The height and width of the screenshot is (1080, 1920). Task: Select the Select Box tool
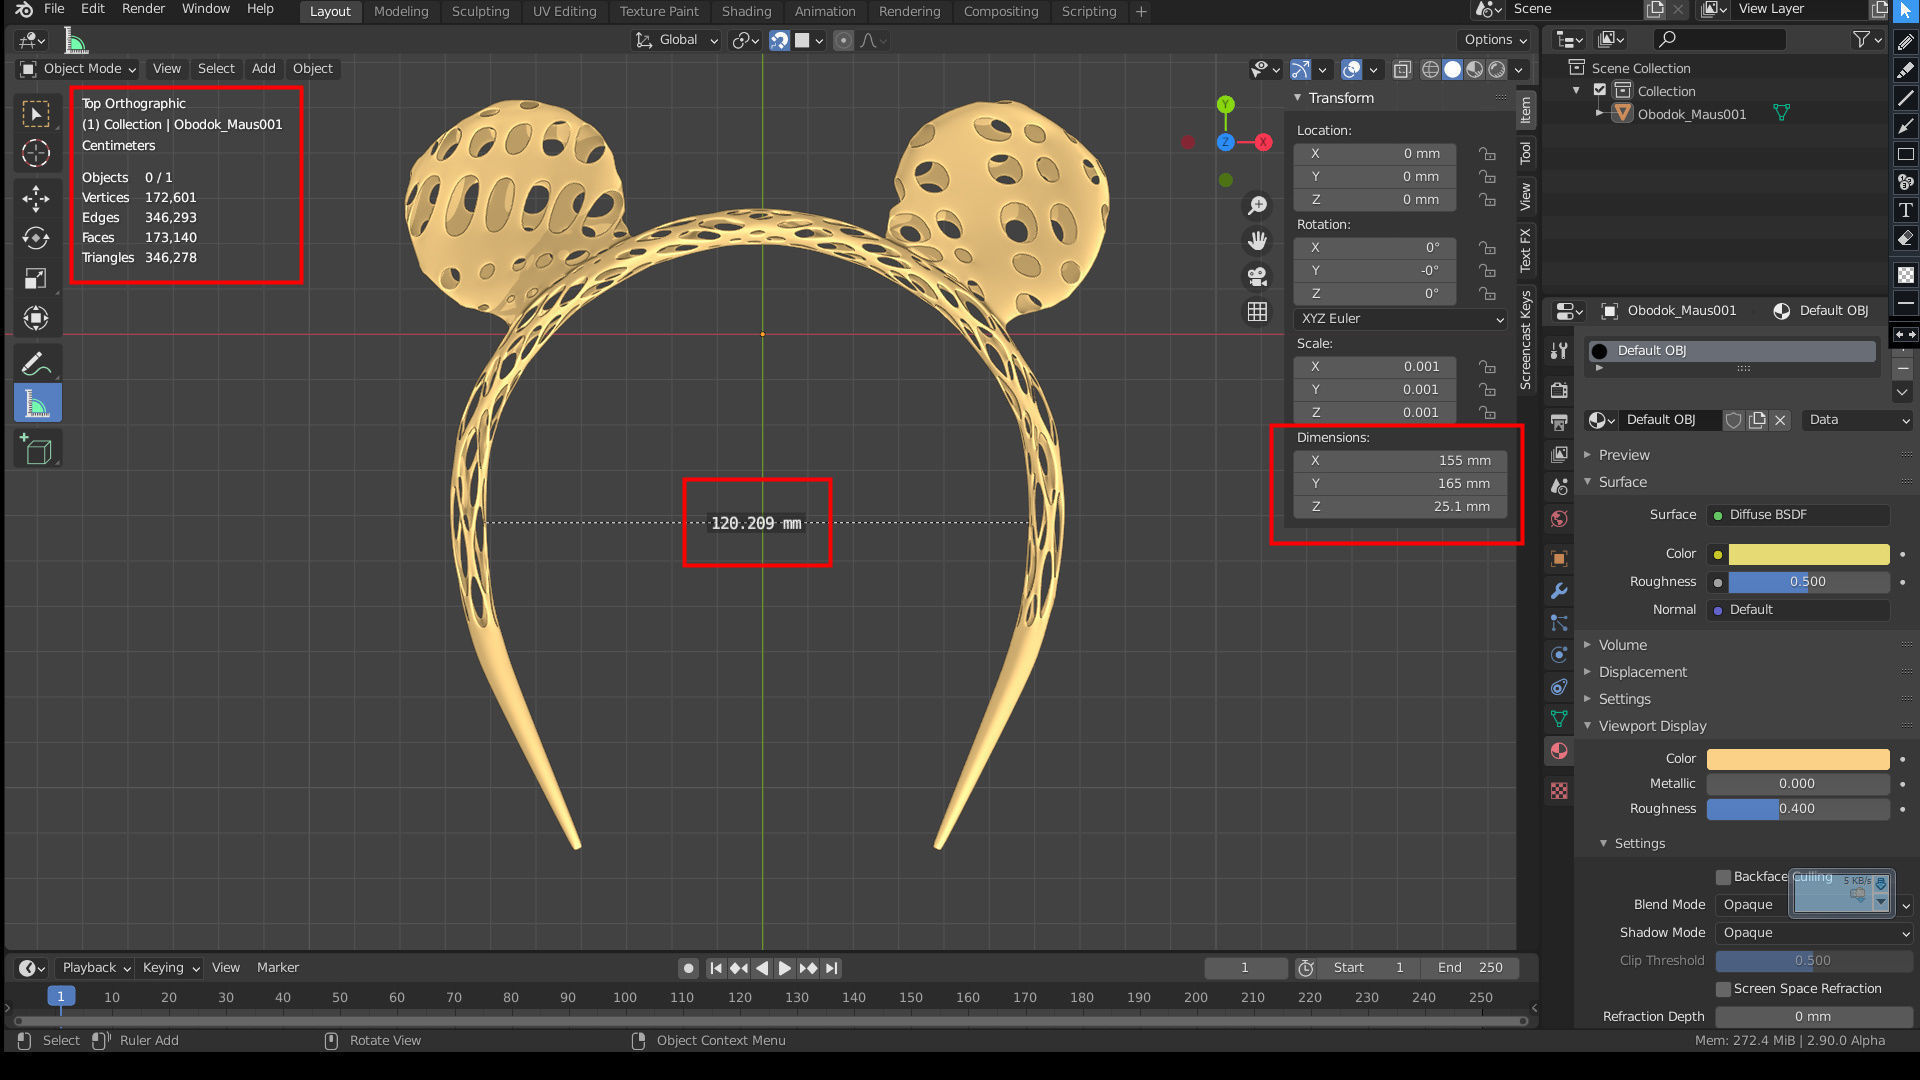click(x=37, y=114)
